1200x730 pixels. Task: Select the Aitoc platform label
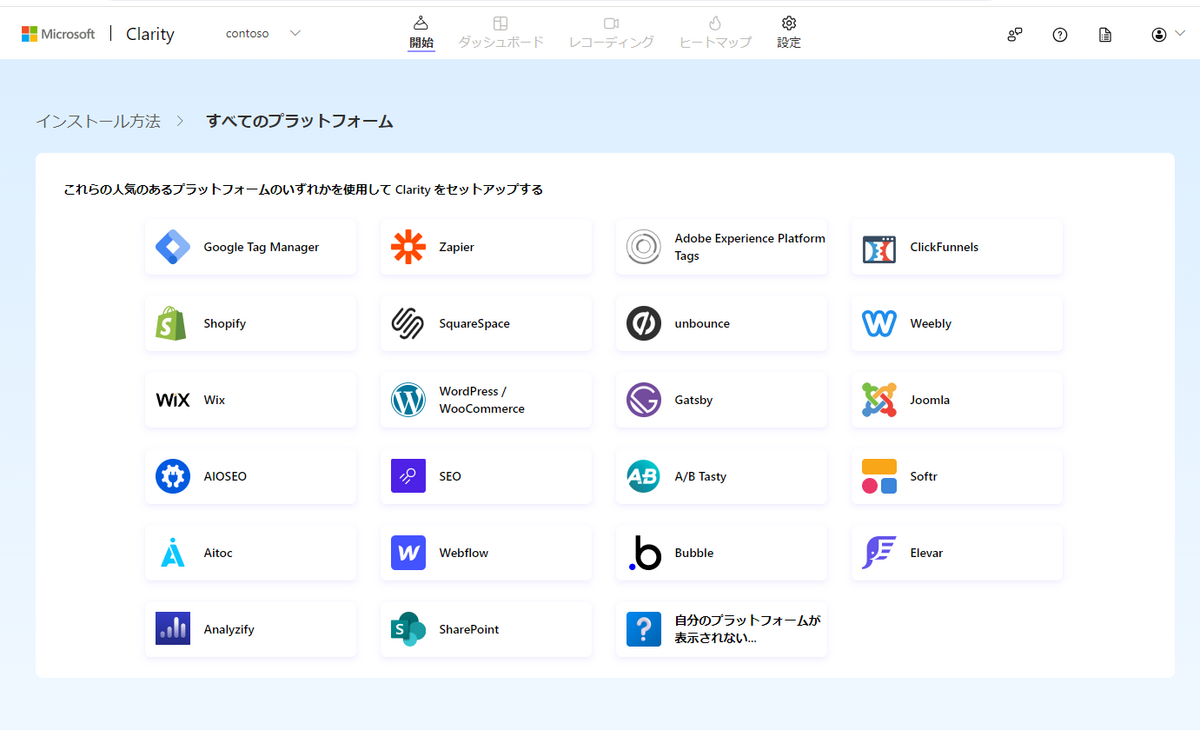pos(218,553)
